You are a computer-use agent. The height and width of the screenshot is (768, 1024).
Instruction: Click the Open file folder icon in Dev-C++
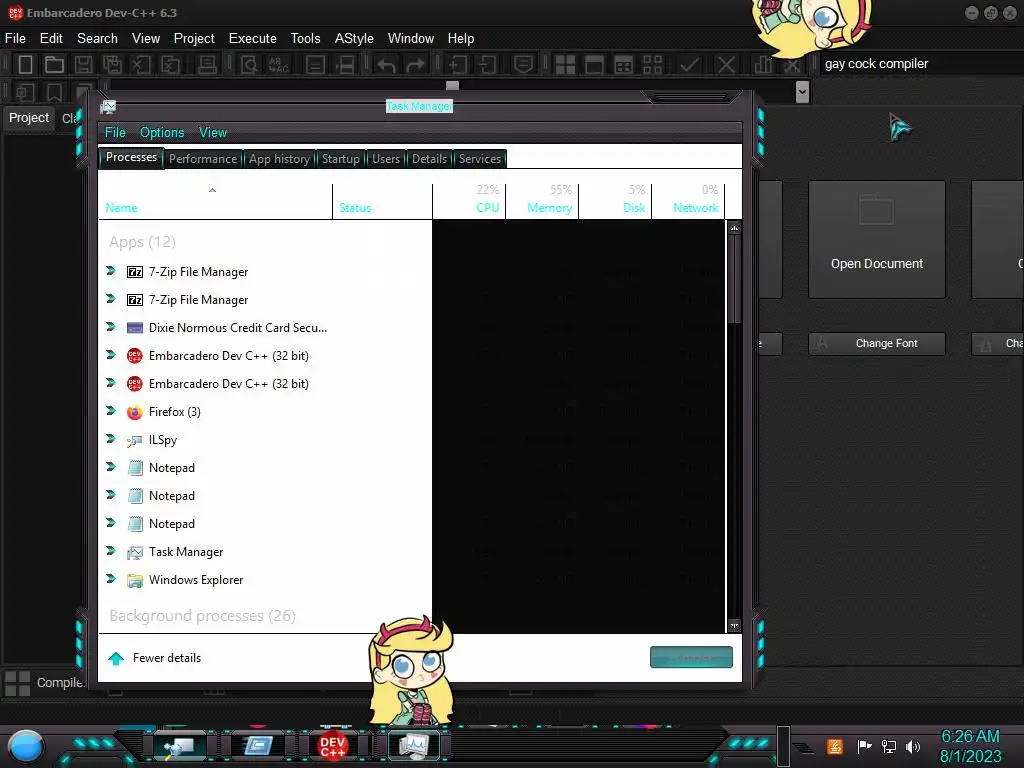point(54,65)
